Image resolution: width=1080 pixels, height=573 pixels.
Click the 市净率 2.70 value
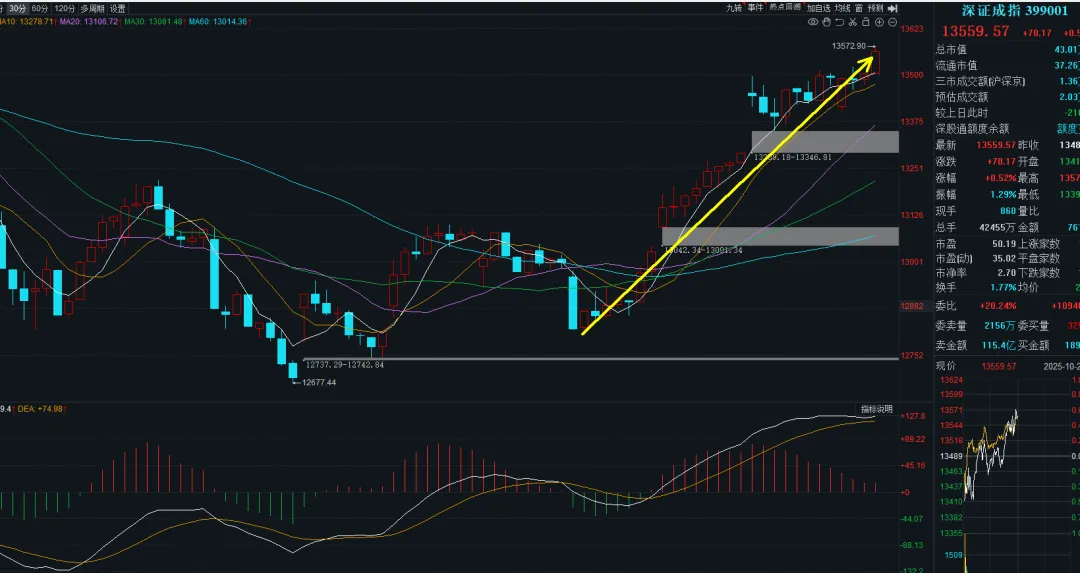tap(1006, 273)
